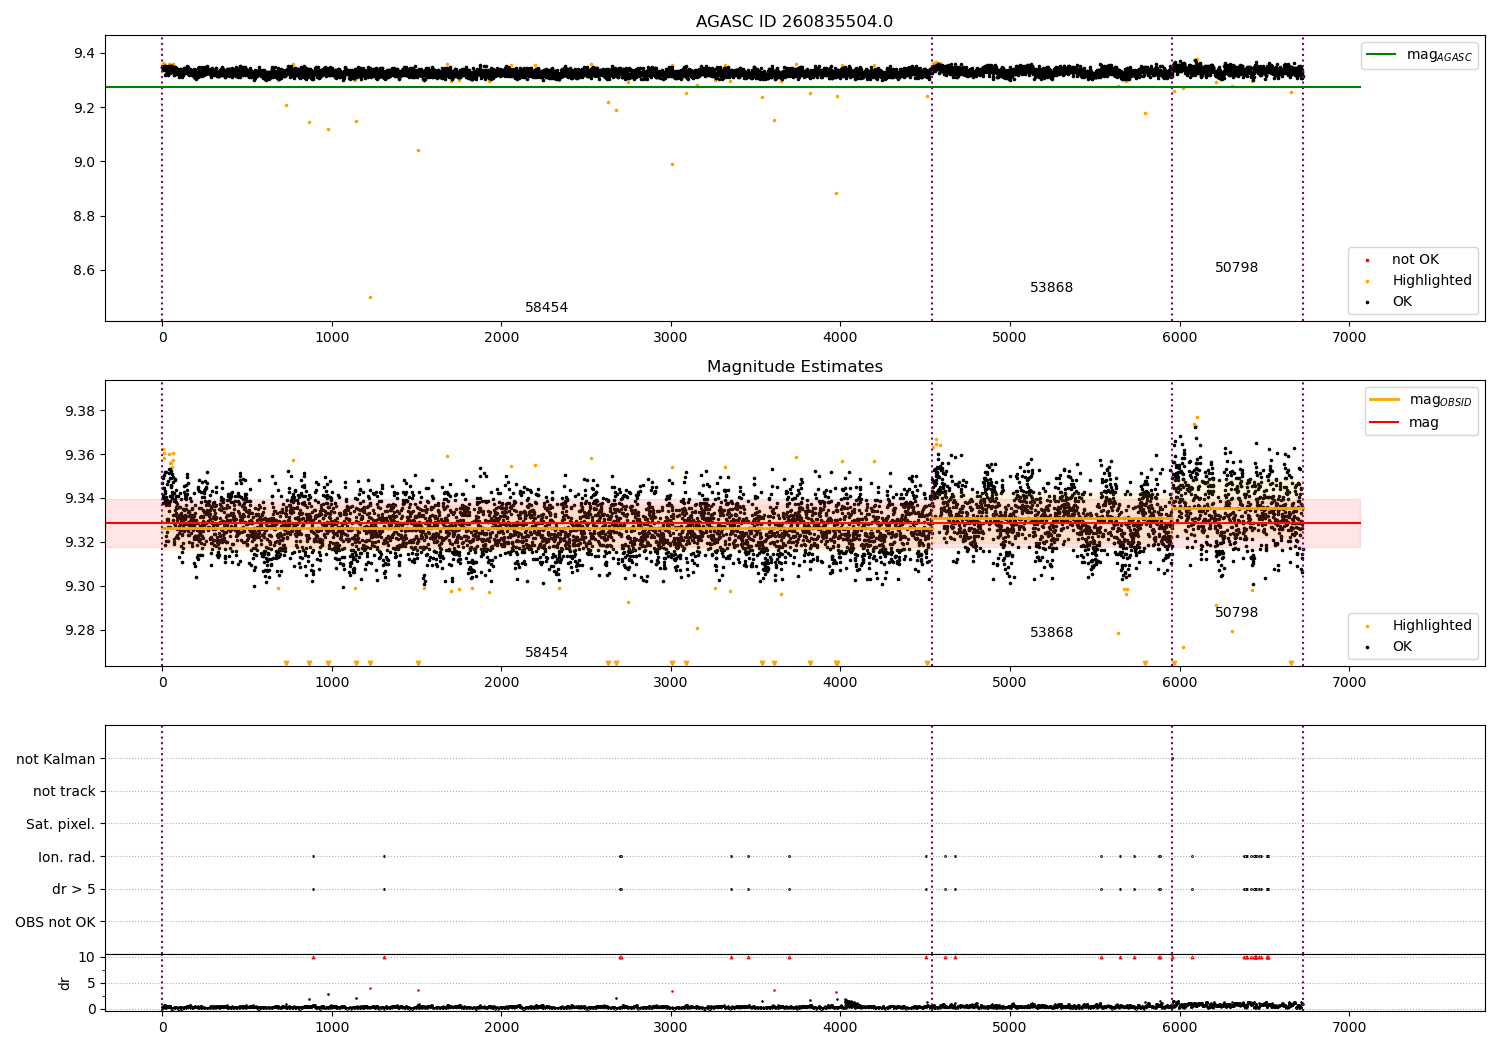Click y-axis tick 9.38 in middle panel
This screenshot has height=1050, width=1500.
[80, 411]
